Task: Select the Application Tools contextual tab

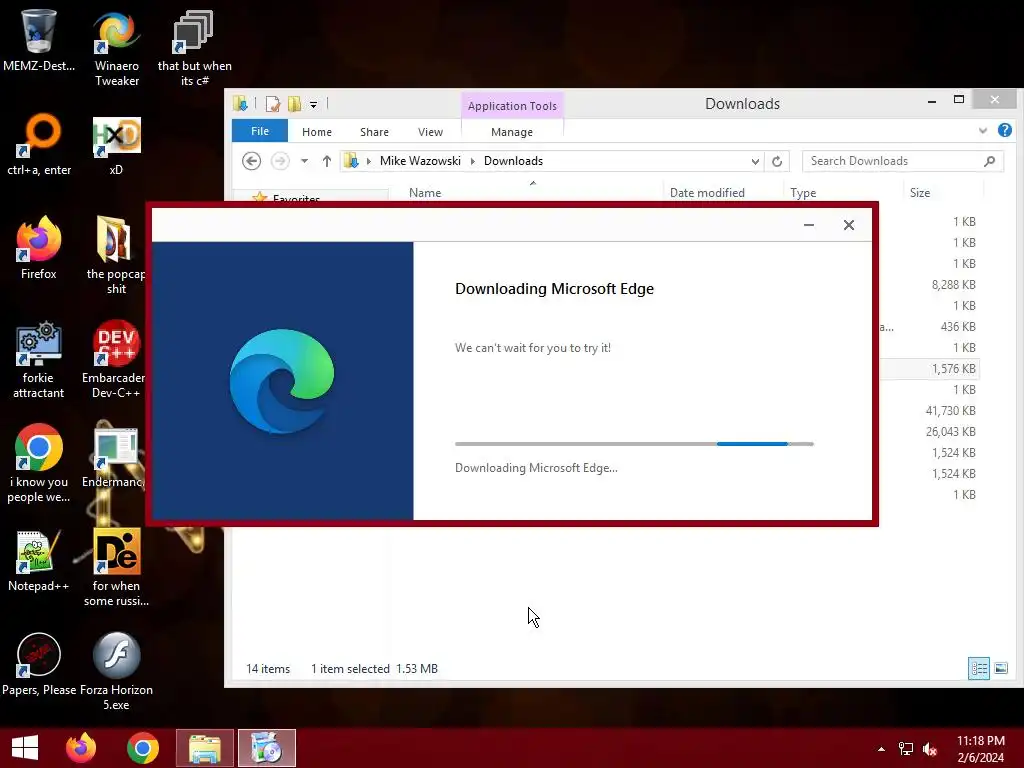Action: [512, 106]
